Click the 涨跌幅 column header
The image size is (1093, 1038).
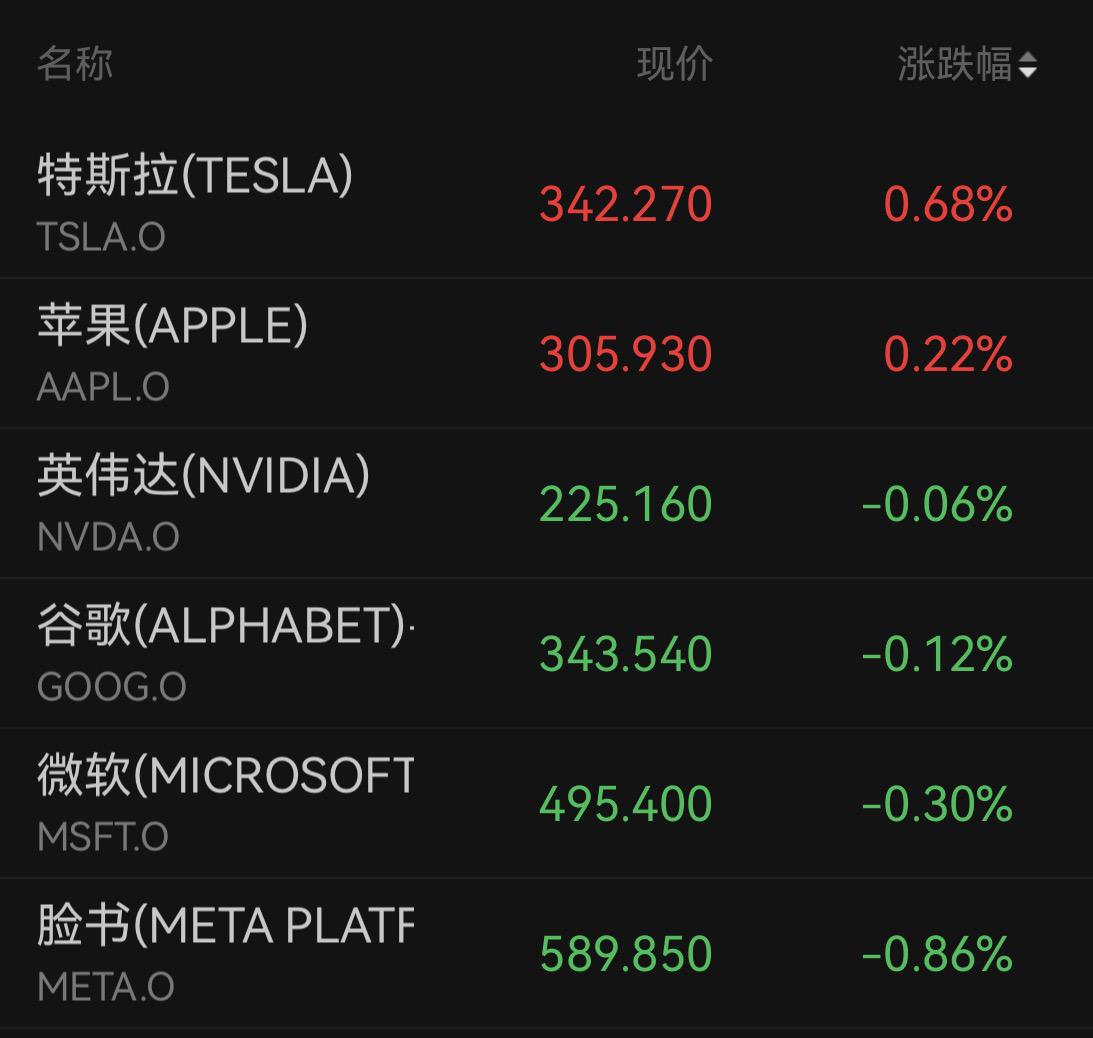pos(955,64)
